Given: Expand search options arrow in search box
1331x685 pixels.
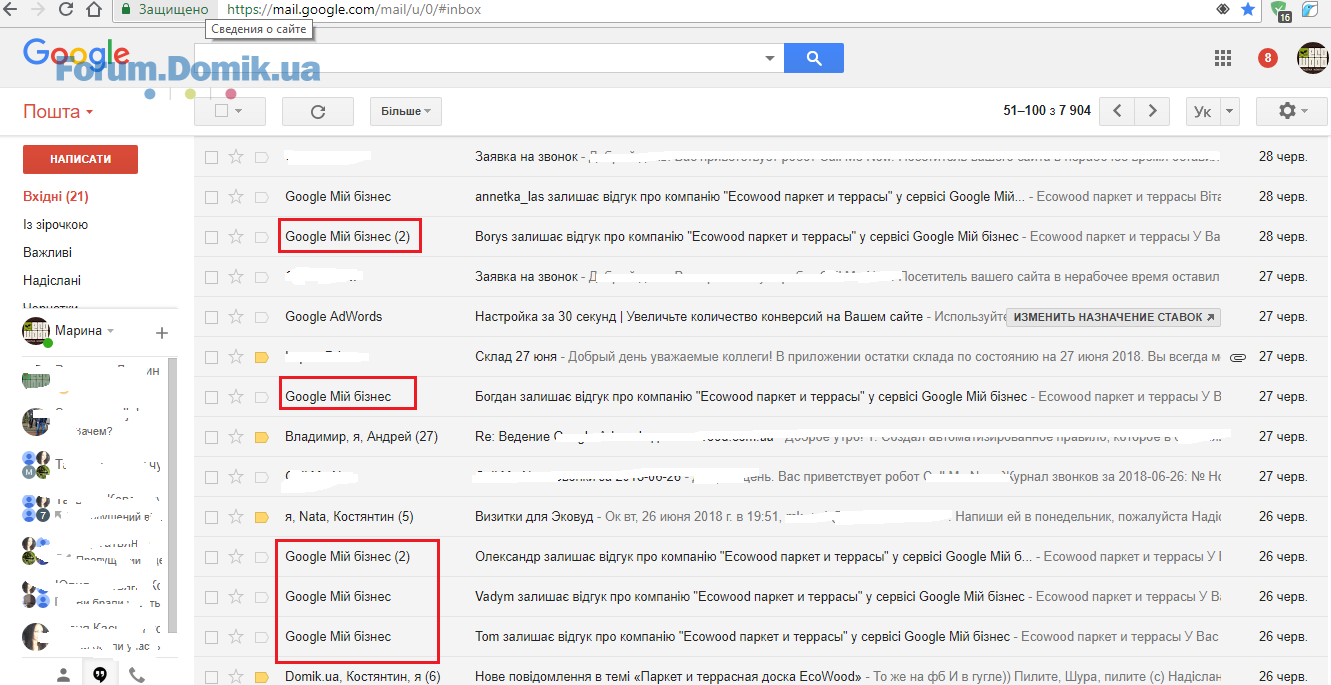Looking at the screenshot, I should (x=769, y=58).
